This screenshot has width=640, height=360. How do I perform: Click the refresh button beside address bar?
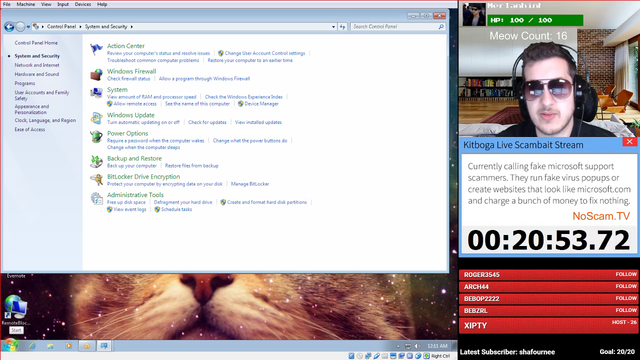(342, 27)
